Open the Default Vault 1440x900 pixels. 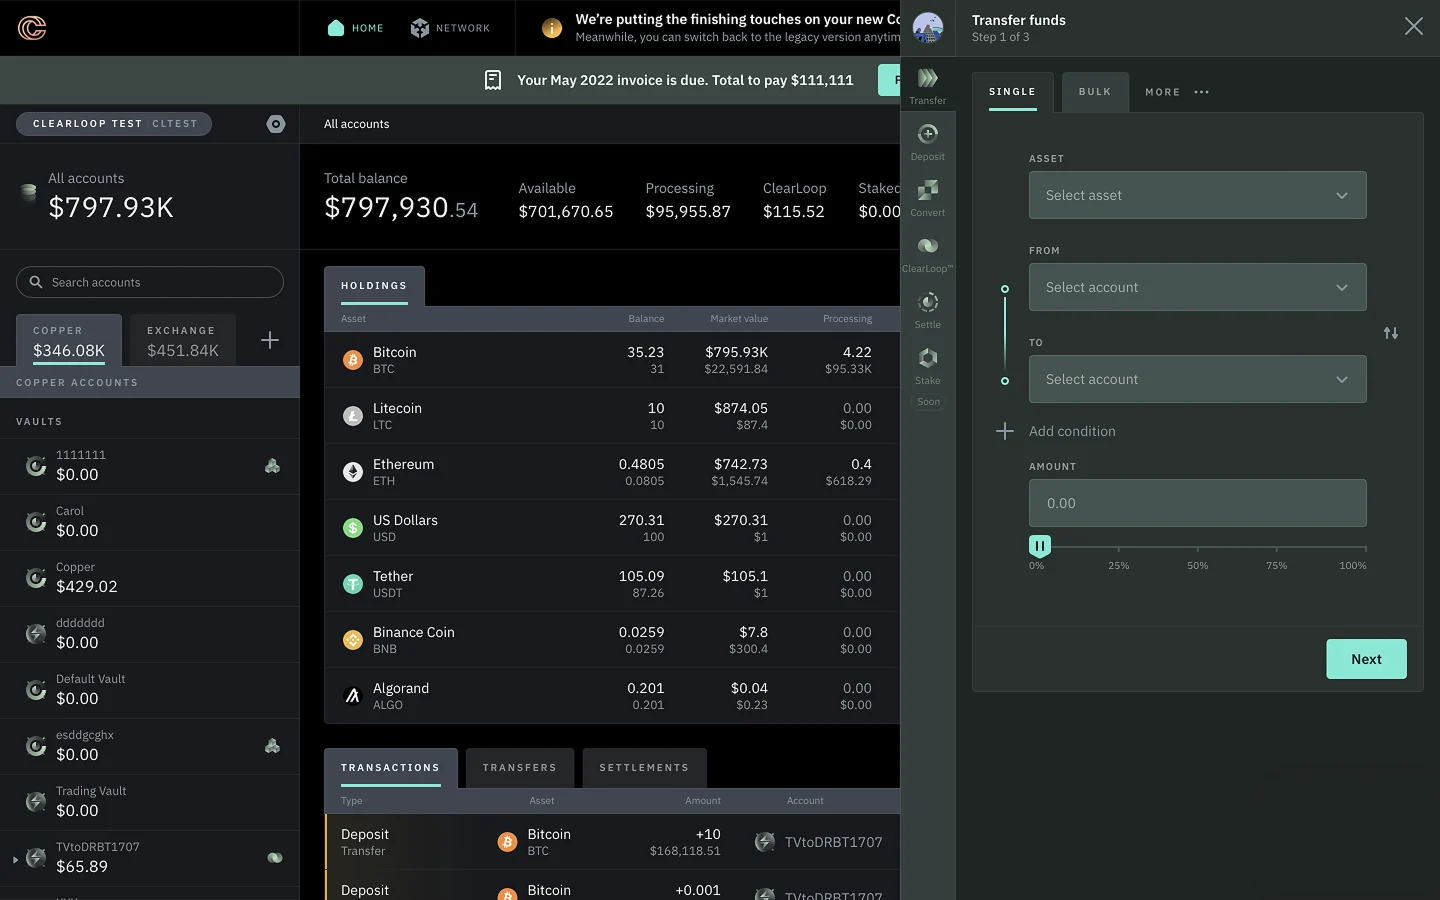(150, 690)
